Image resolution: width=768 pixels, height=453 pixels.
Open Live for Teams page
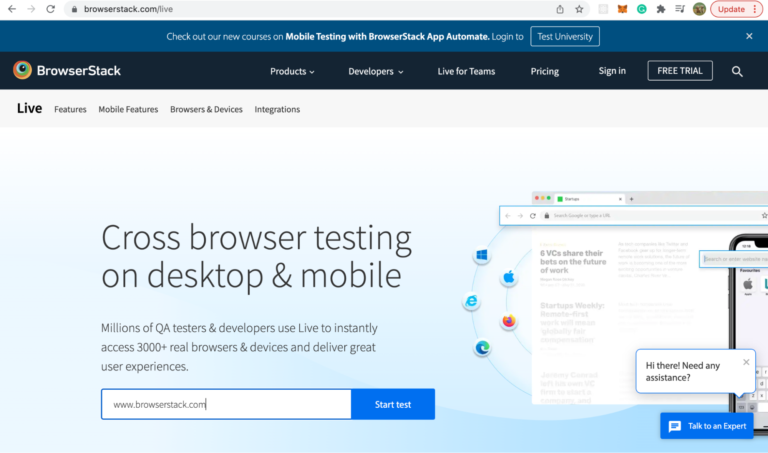coord(466,72)
